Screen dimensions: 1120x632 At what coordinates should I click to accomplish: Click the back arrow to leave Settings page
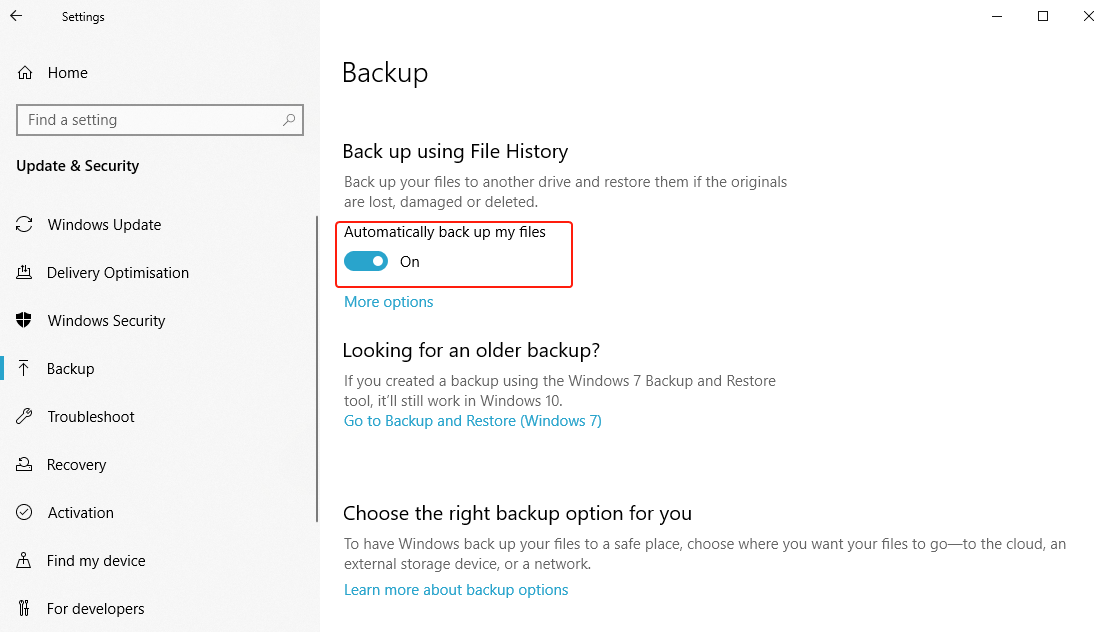point(15,16)
